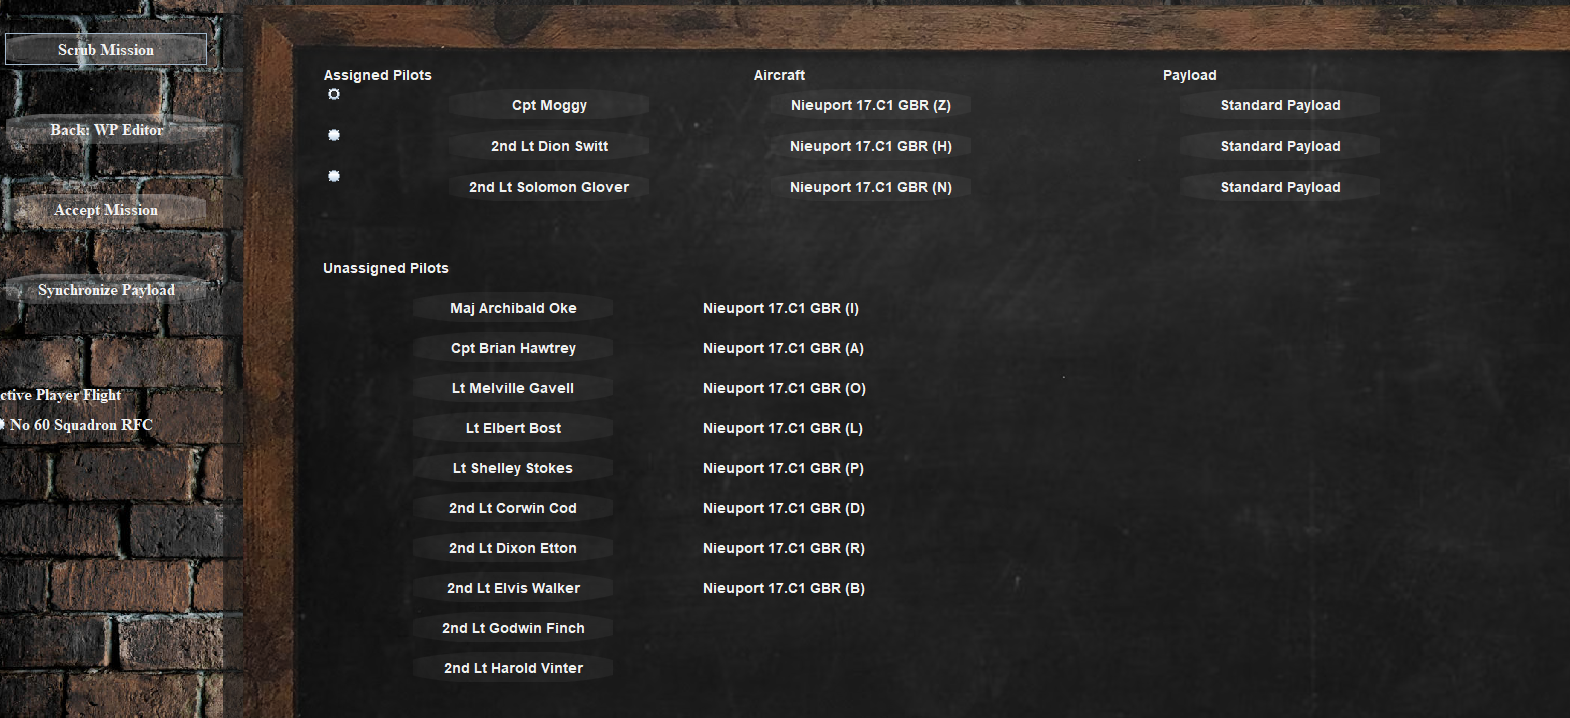This screenshot has height=718, width=1570.
Task: Open Standard Payload for Cpt Moggy
Action: tap(1280, 105)
